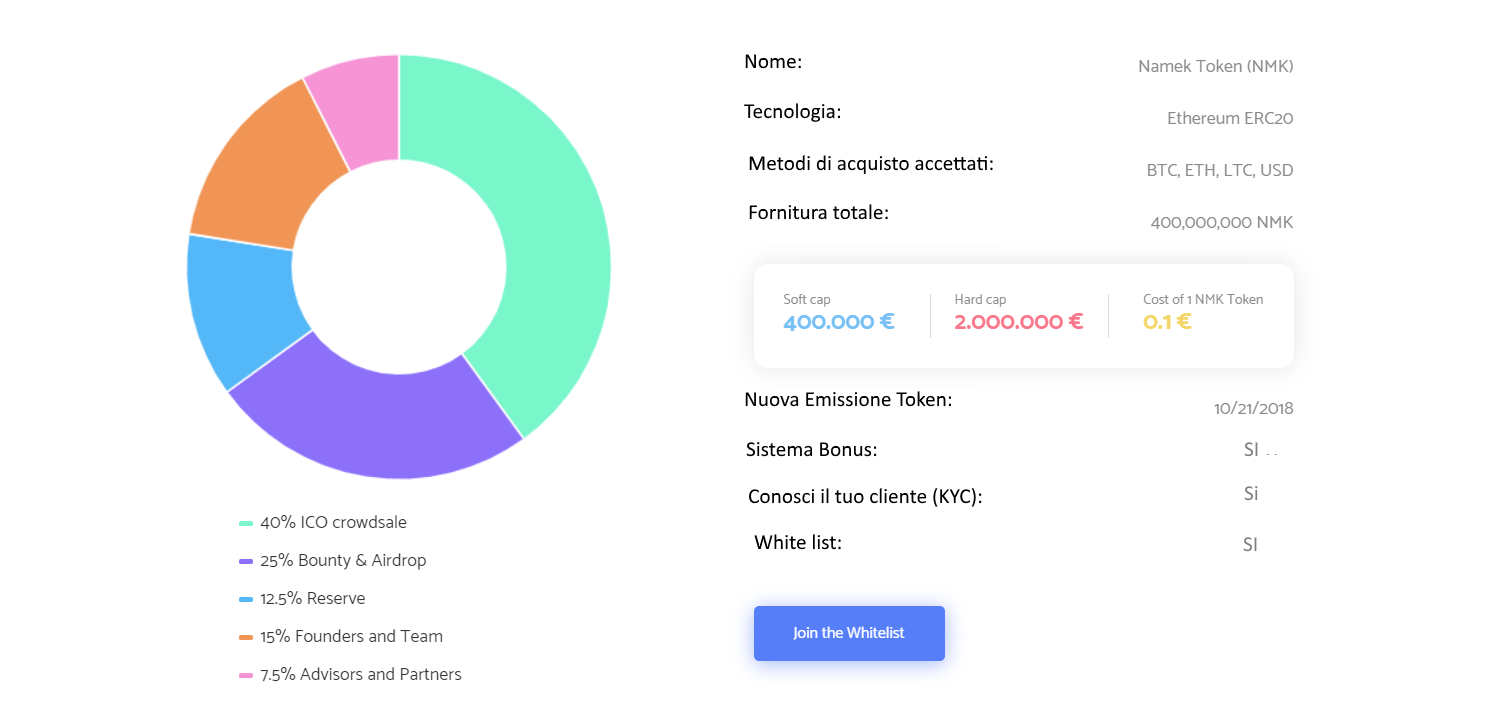The height and width of the screenshot is (704, 1488).
Task: Click the purple Bounty & Airdrop legend swatch
Action: (246, 561)
